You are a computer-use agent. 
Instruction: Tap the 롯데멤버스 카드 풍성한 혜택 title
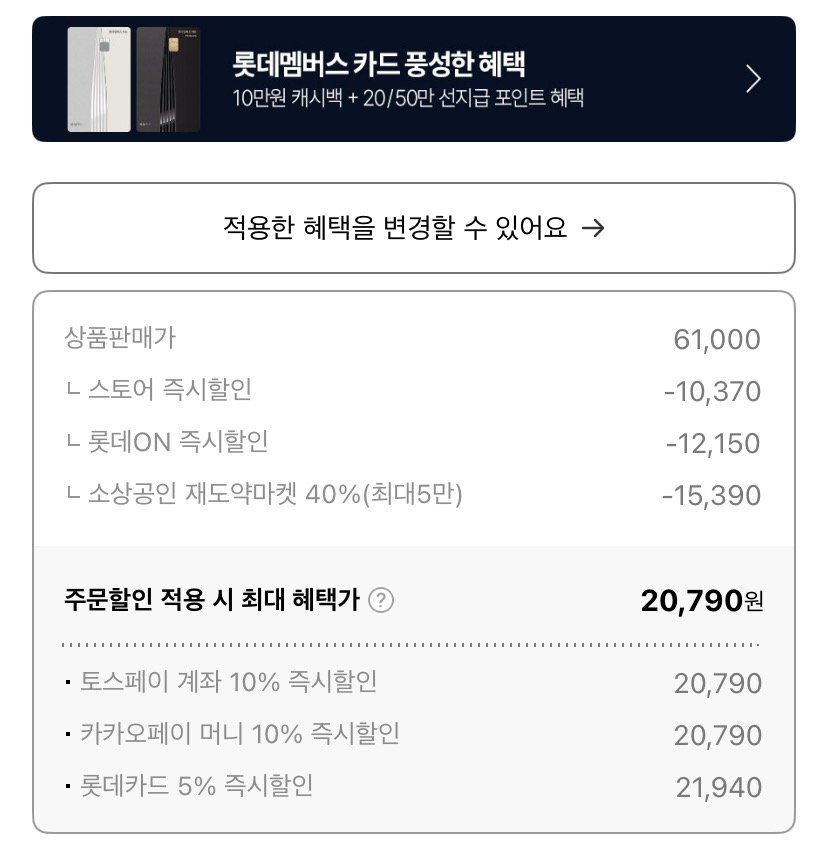pyautogui.click(x=378, y=64)
